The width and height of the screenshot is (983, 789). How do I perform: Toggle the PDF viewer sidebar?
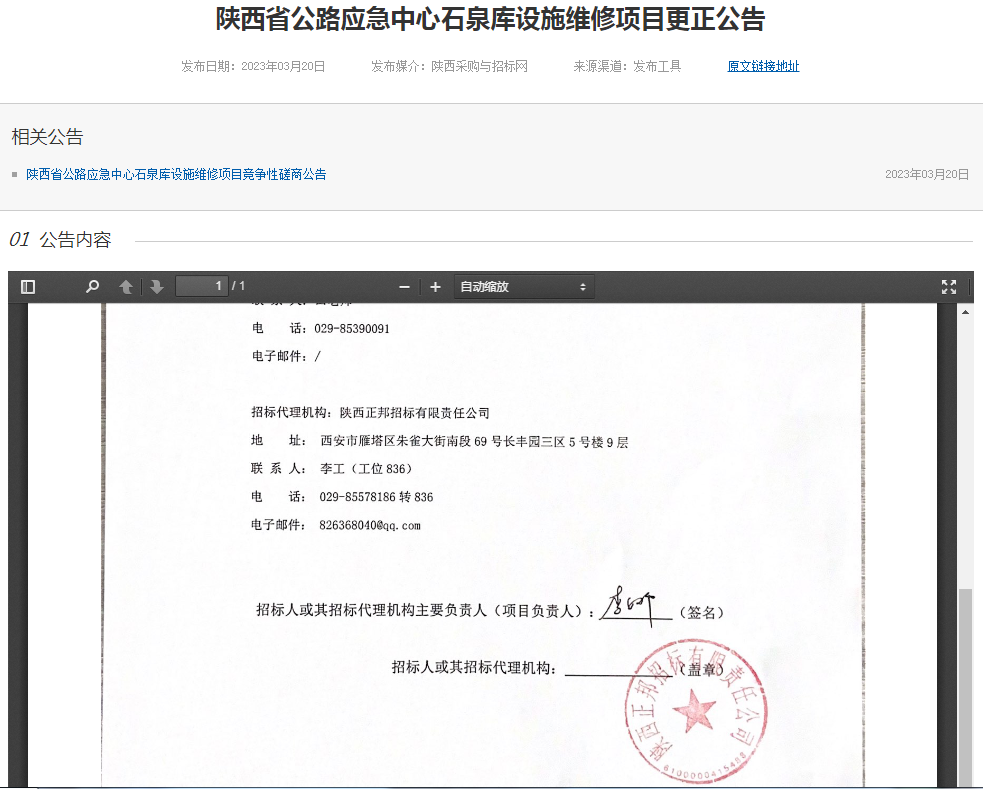pyautogui.click(x=28, y=287)
